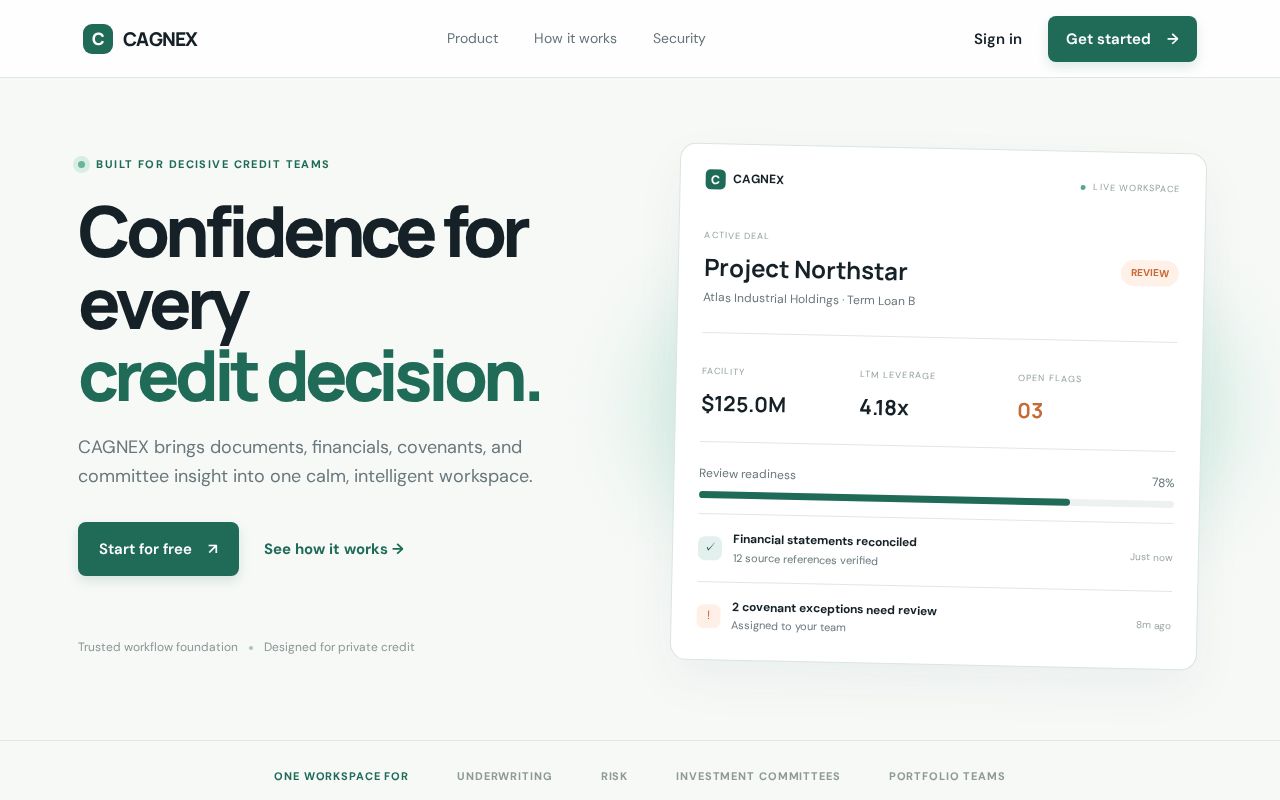Click the exclamation alert icon for covenant exceptions

coord(708,615)
